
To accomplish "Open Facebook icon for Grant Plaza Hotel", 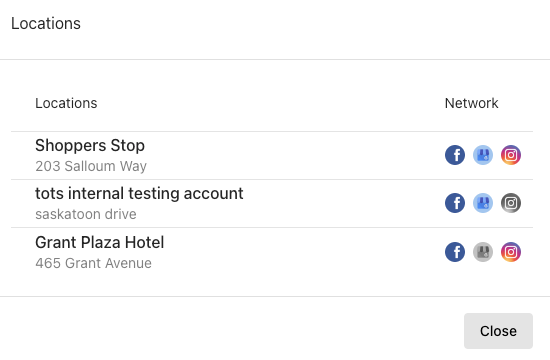I will [x=455, y=252].
